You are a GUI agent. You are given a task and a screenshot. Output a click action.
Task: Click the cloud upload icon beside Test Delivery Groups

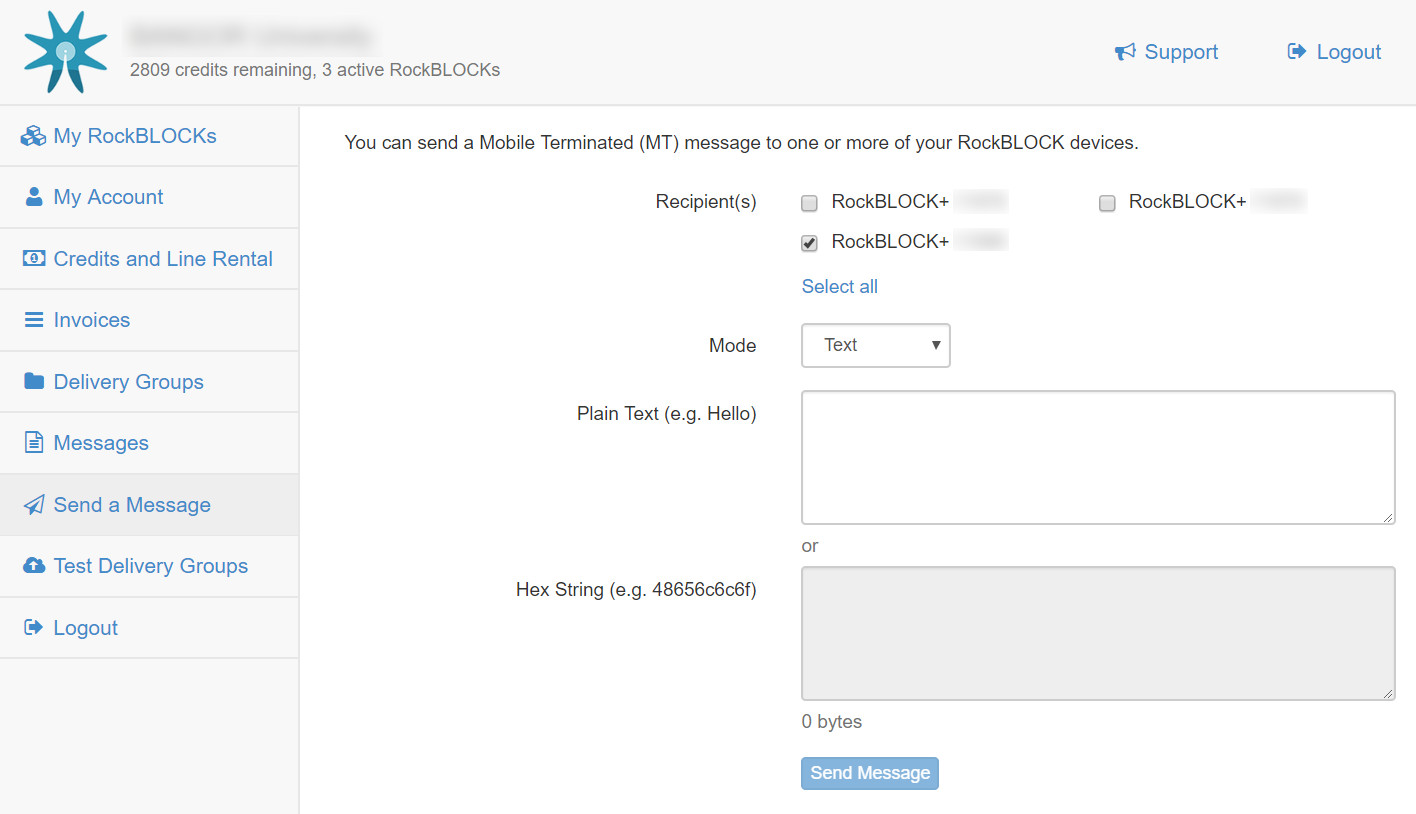(34, 566)
